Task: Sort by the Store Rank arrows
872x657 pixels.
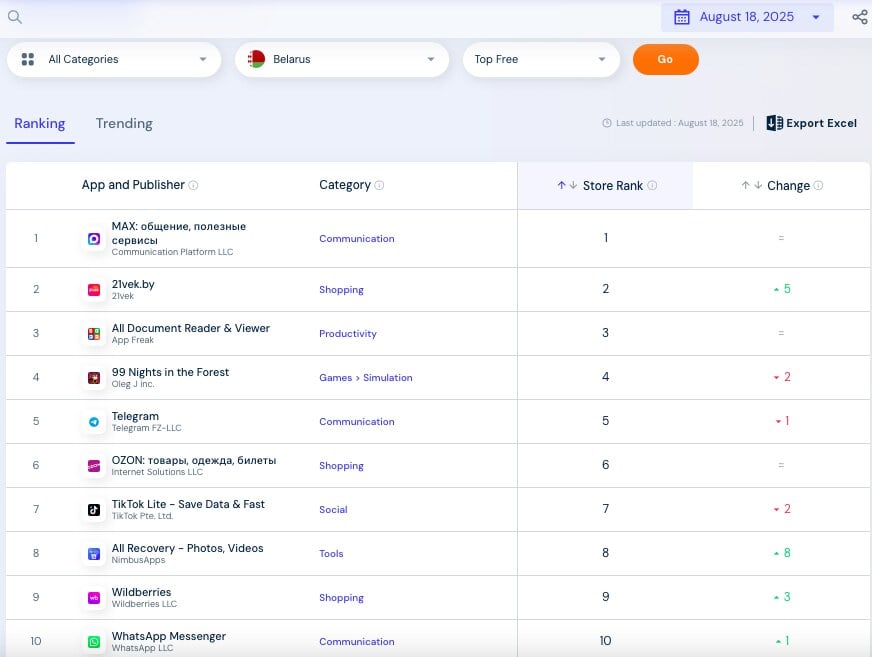Action: 567,185
